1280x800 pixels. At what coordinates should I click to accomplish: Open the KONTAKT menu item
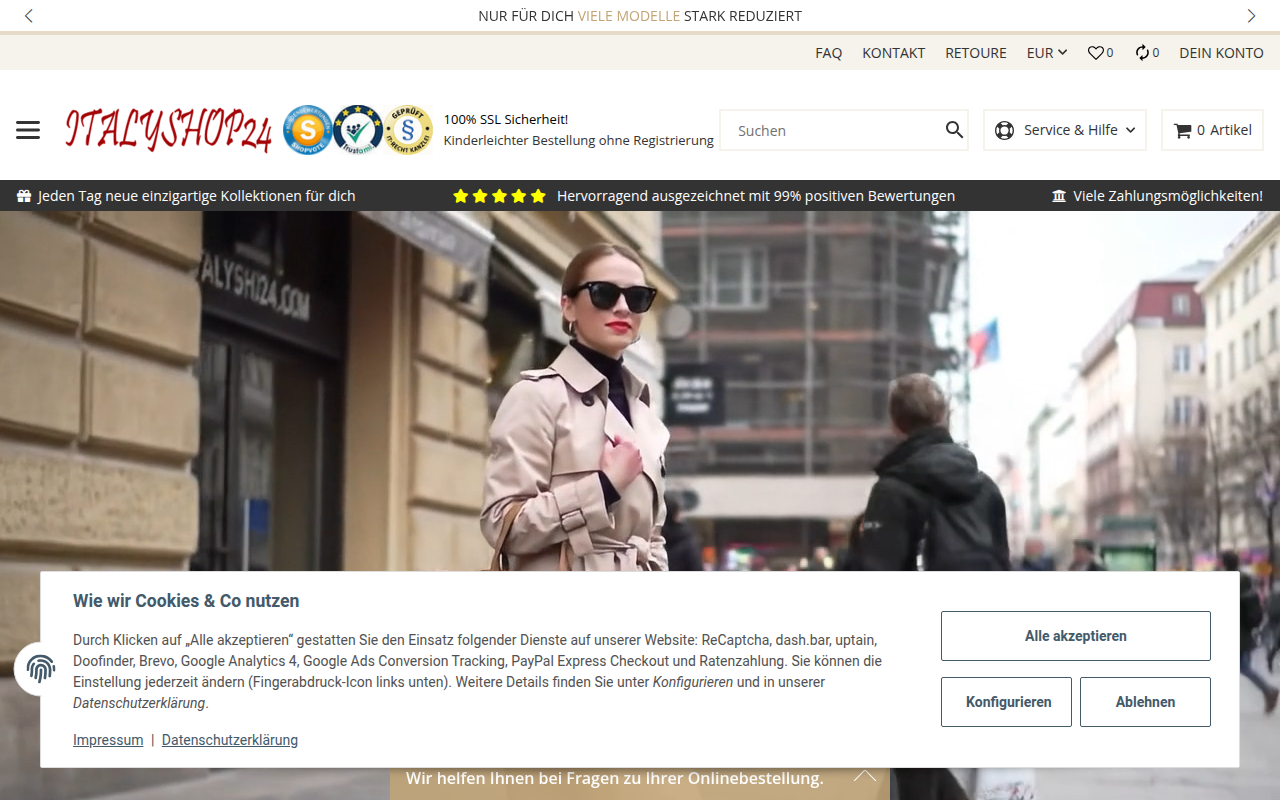coord(894,53)
